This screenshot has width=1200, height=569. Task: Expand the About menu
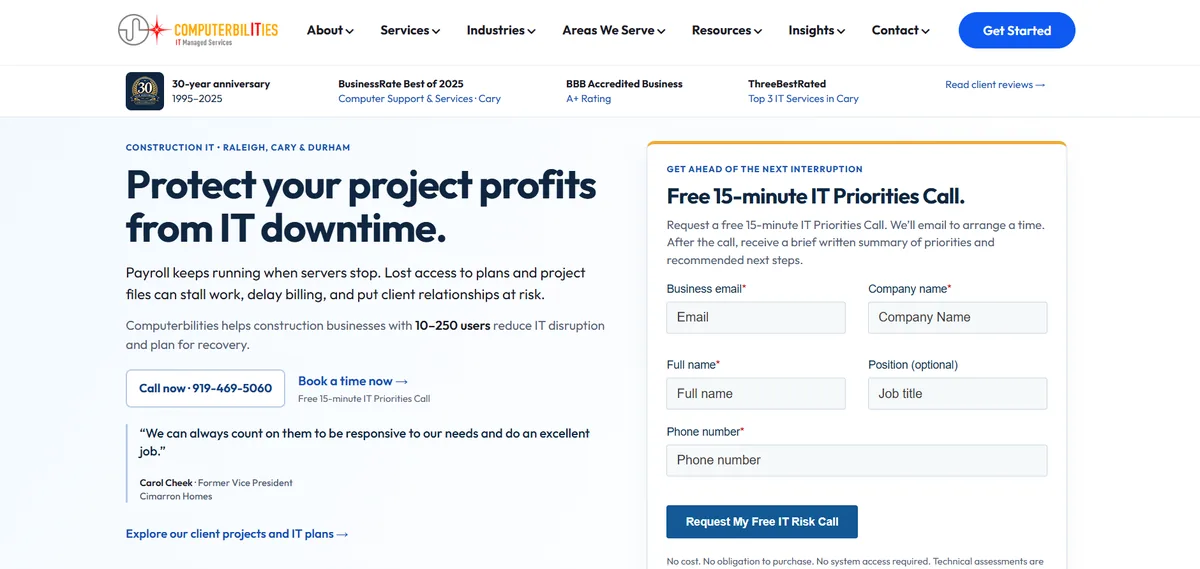pyautogui.click(x=330, y=31)
